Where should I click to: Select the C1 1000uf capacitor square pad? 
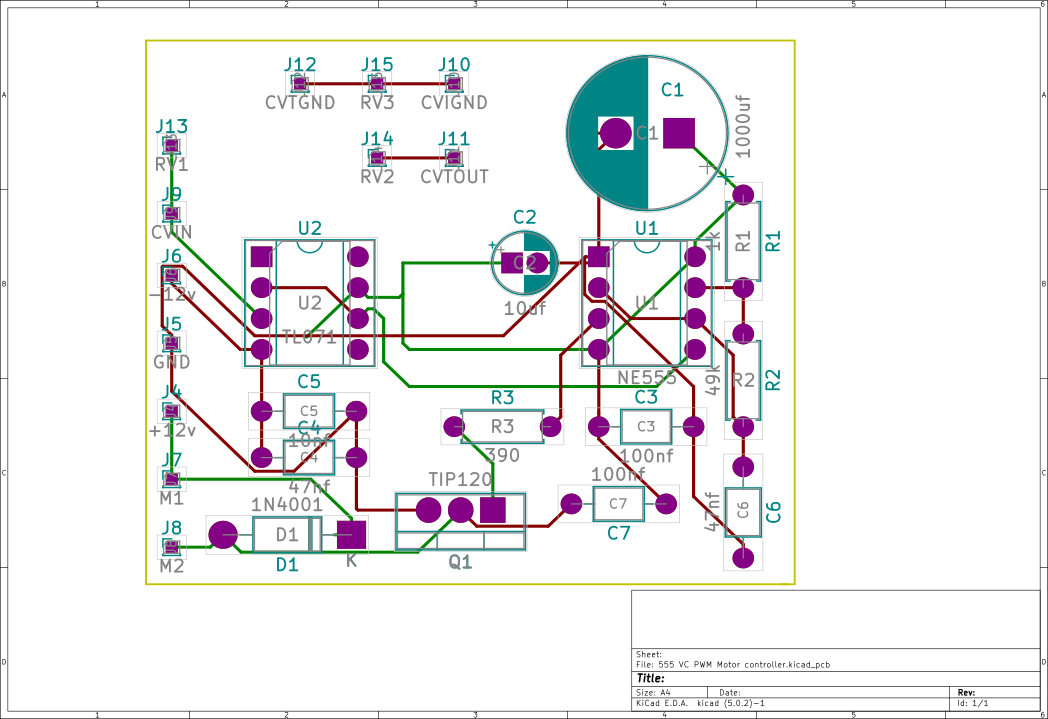coord(678,133)
